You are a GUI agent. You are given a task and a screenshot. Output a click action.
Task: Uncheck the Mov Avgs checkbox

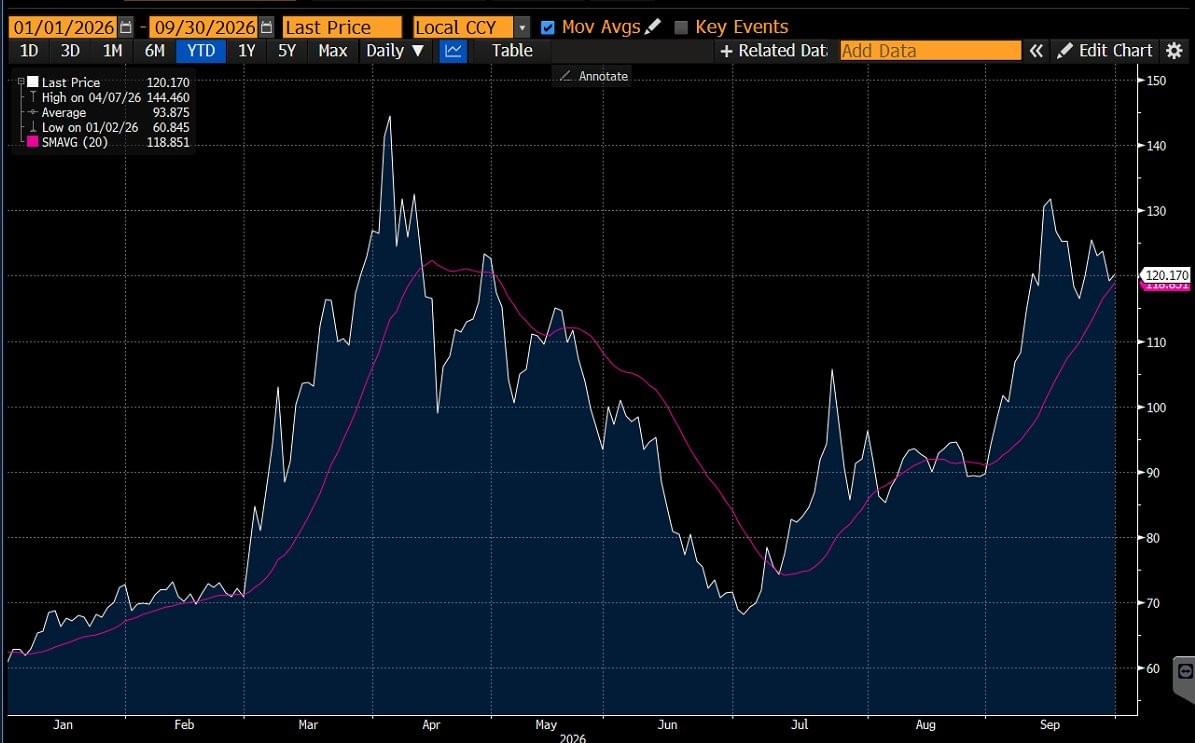547,27
